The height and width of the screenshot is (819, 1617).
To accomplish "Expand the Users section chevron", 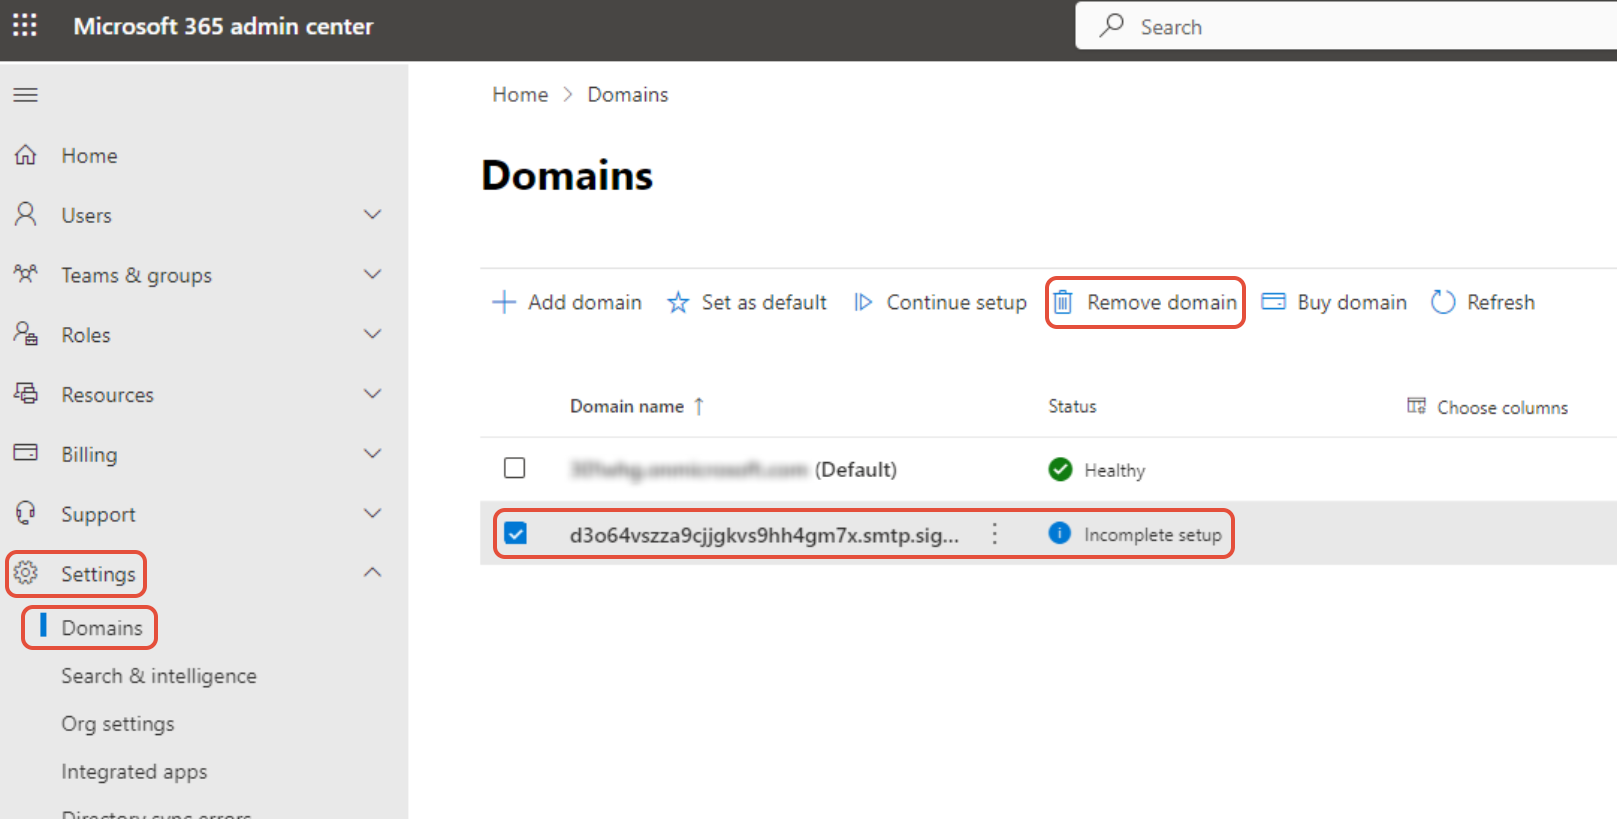I will (x=373, y=214).
